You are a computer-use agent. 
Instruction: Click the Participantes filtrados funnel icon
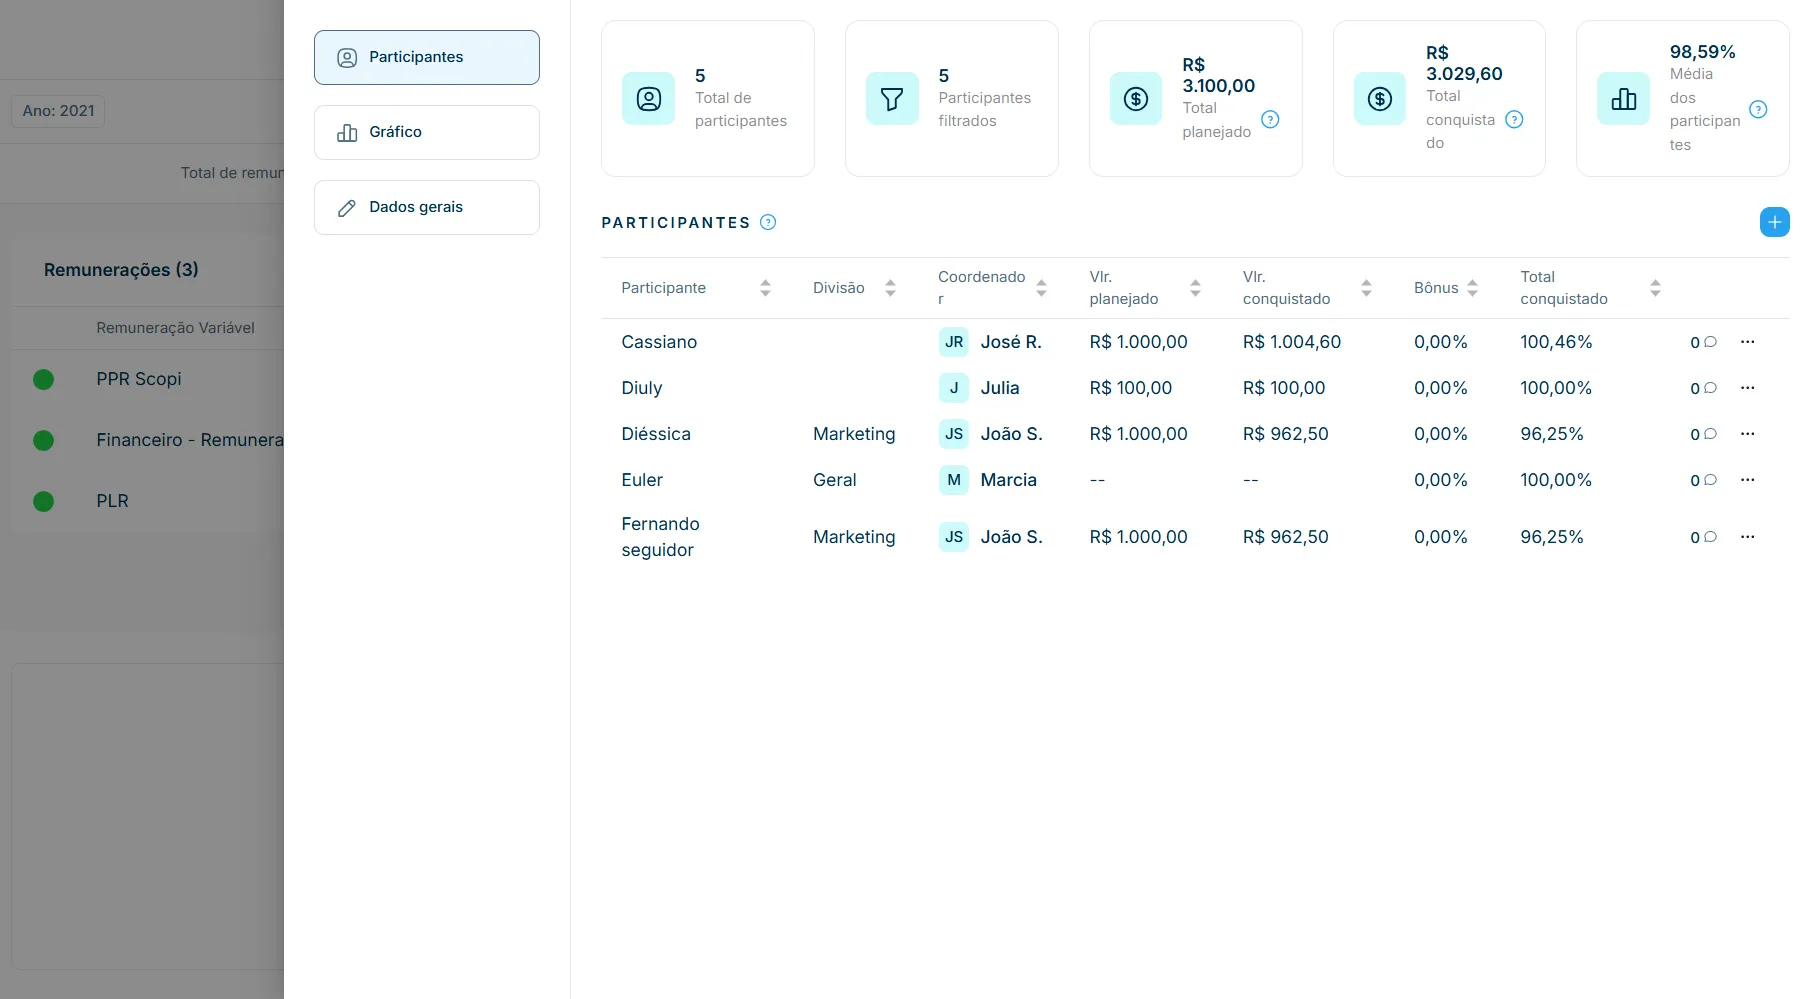[x=892, y=98]
